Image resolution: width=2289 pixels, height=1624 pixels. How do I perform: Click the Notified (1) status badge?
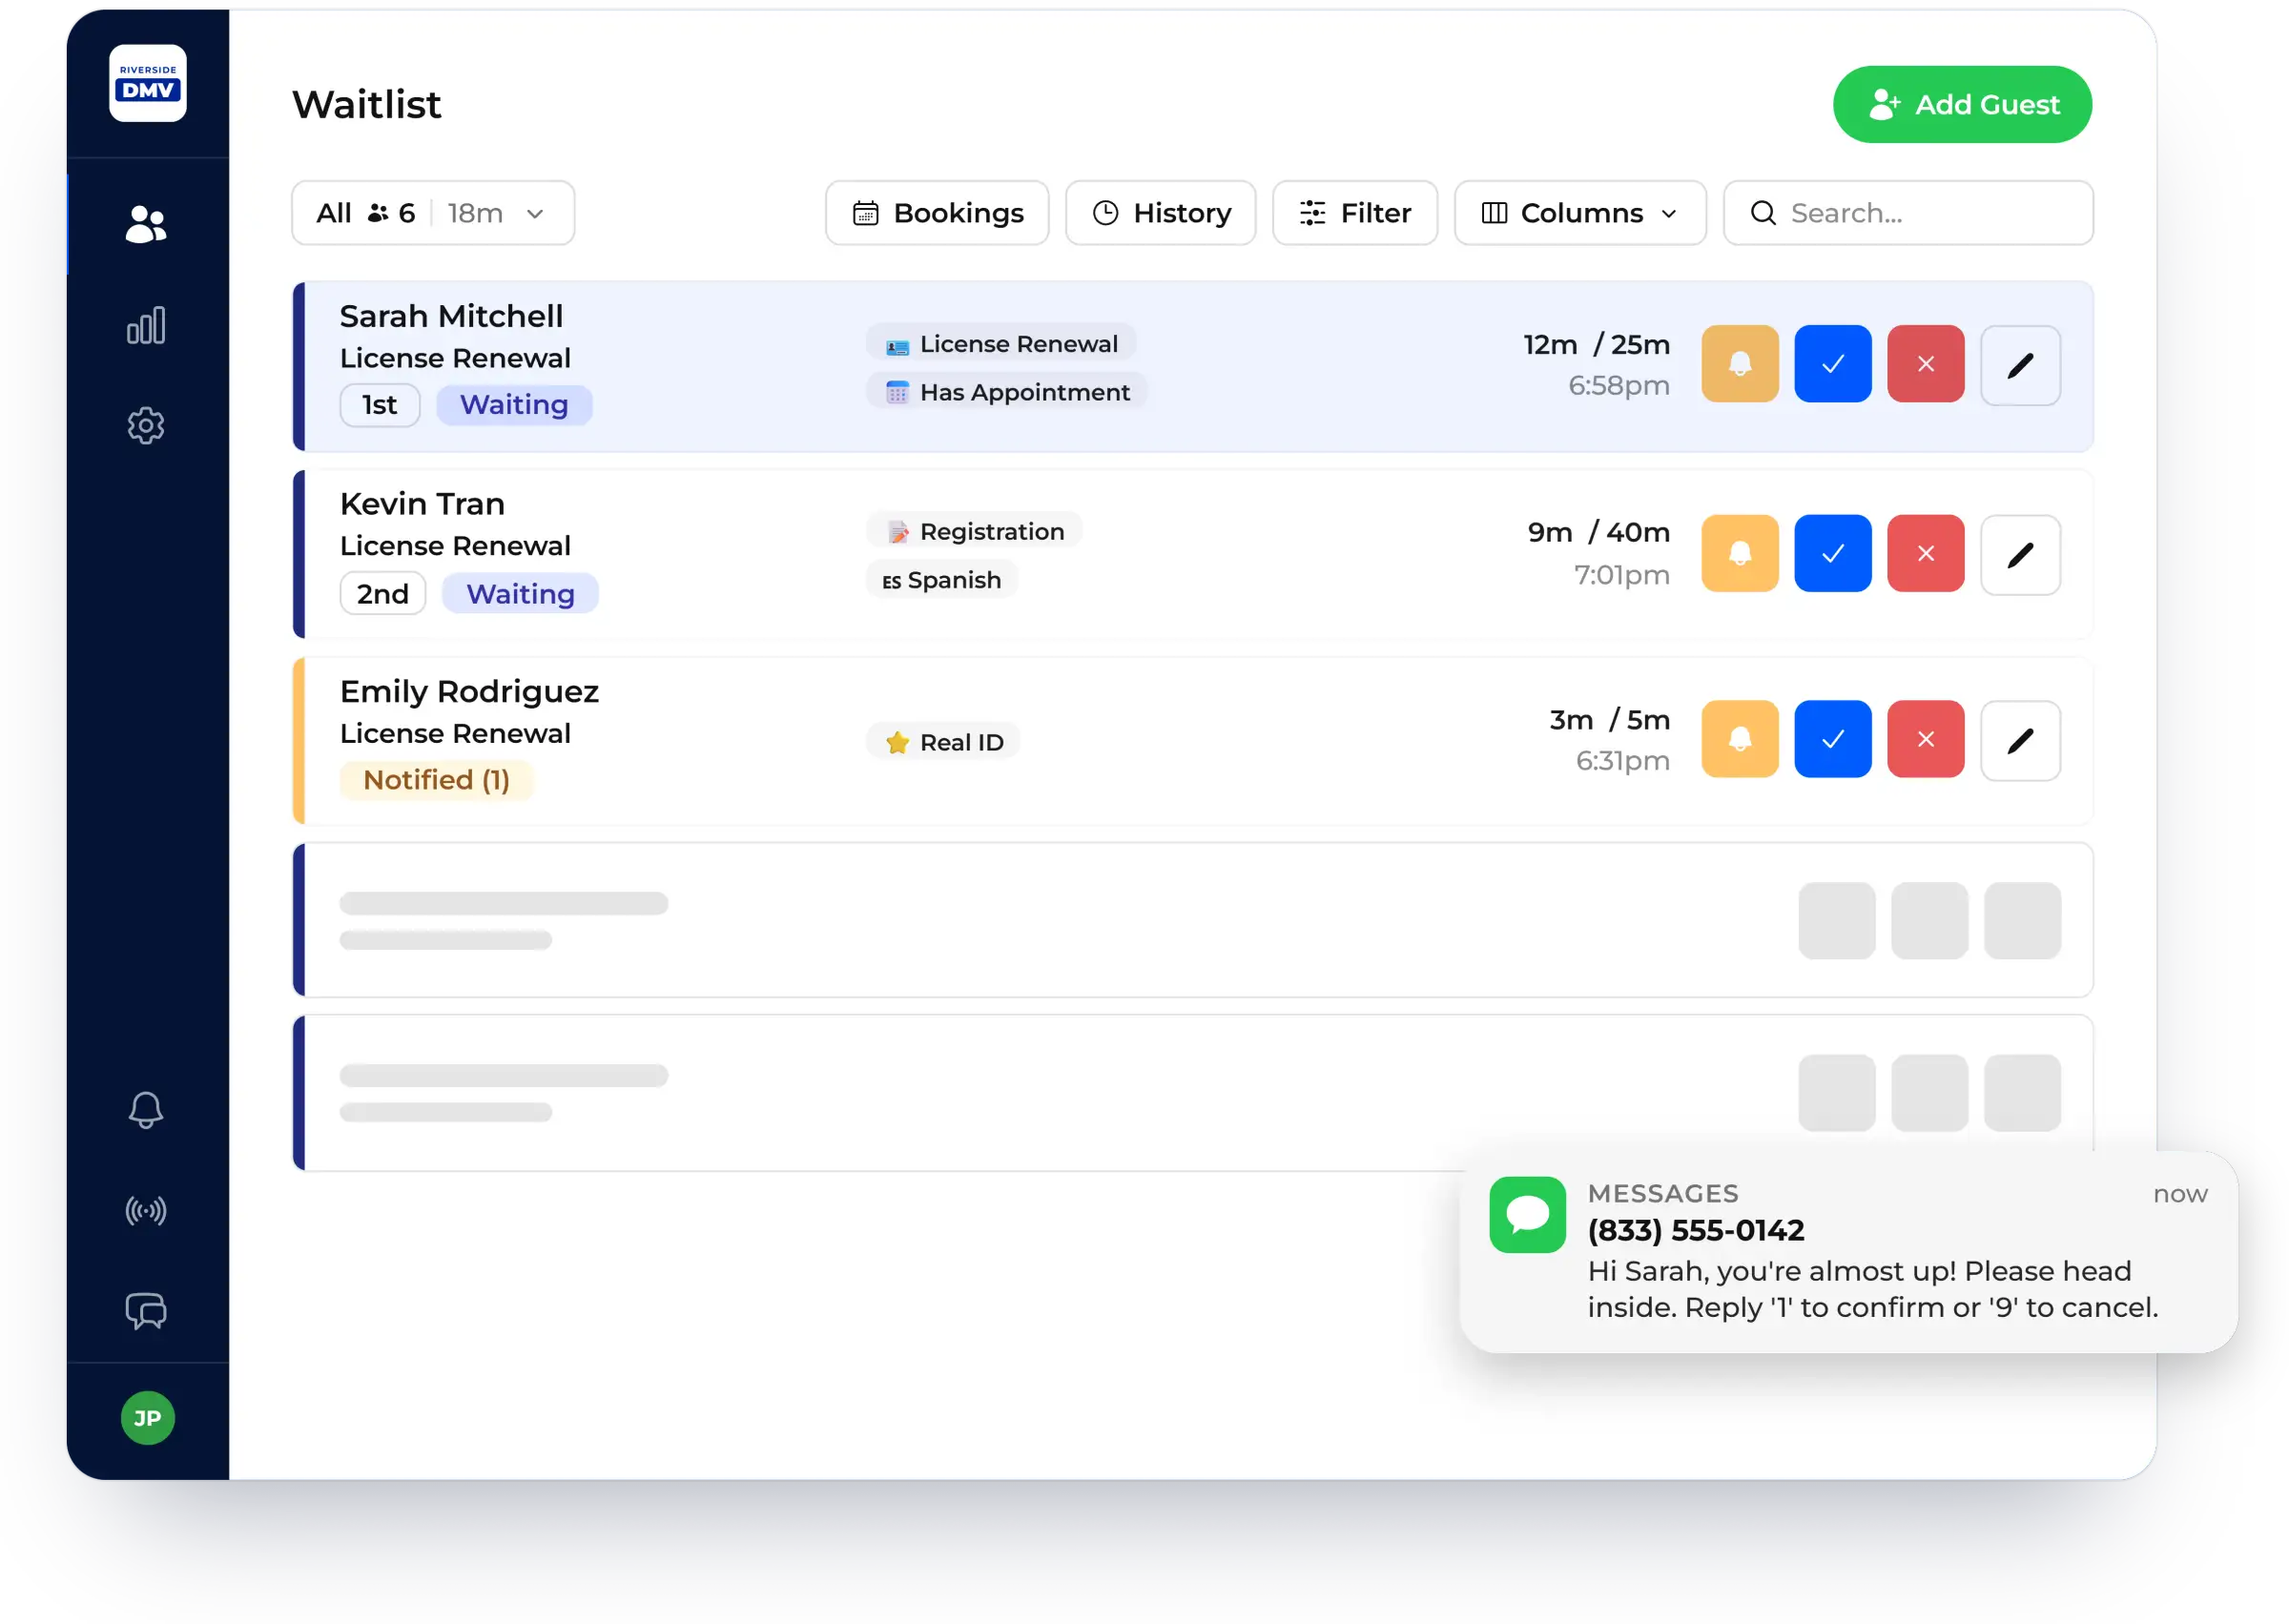437,780
